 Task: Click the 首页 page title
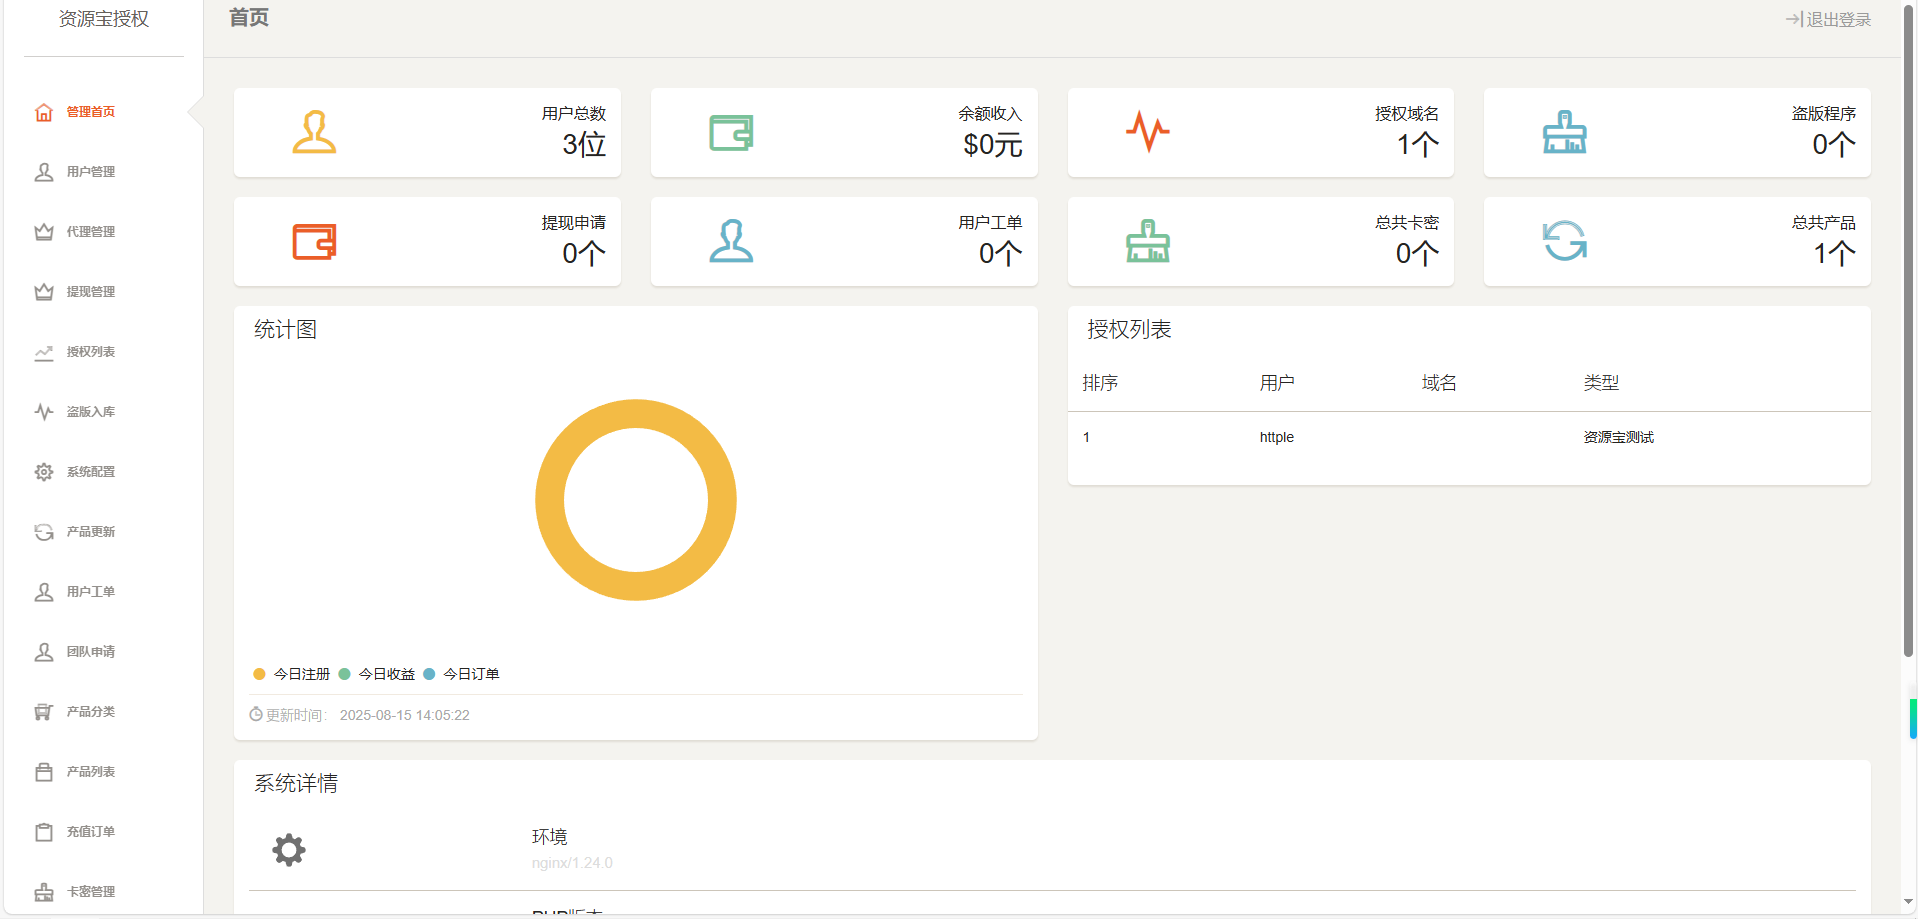pyautogui.click(x=248, y=17)
